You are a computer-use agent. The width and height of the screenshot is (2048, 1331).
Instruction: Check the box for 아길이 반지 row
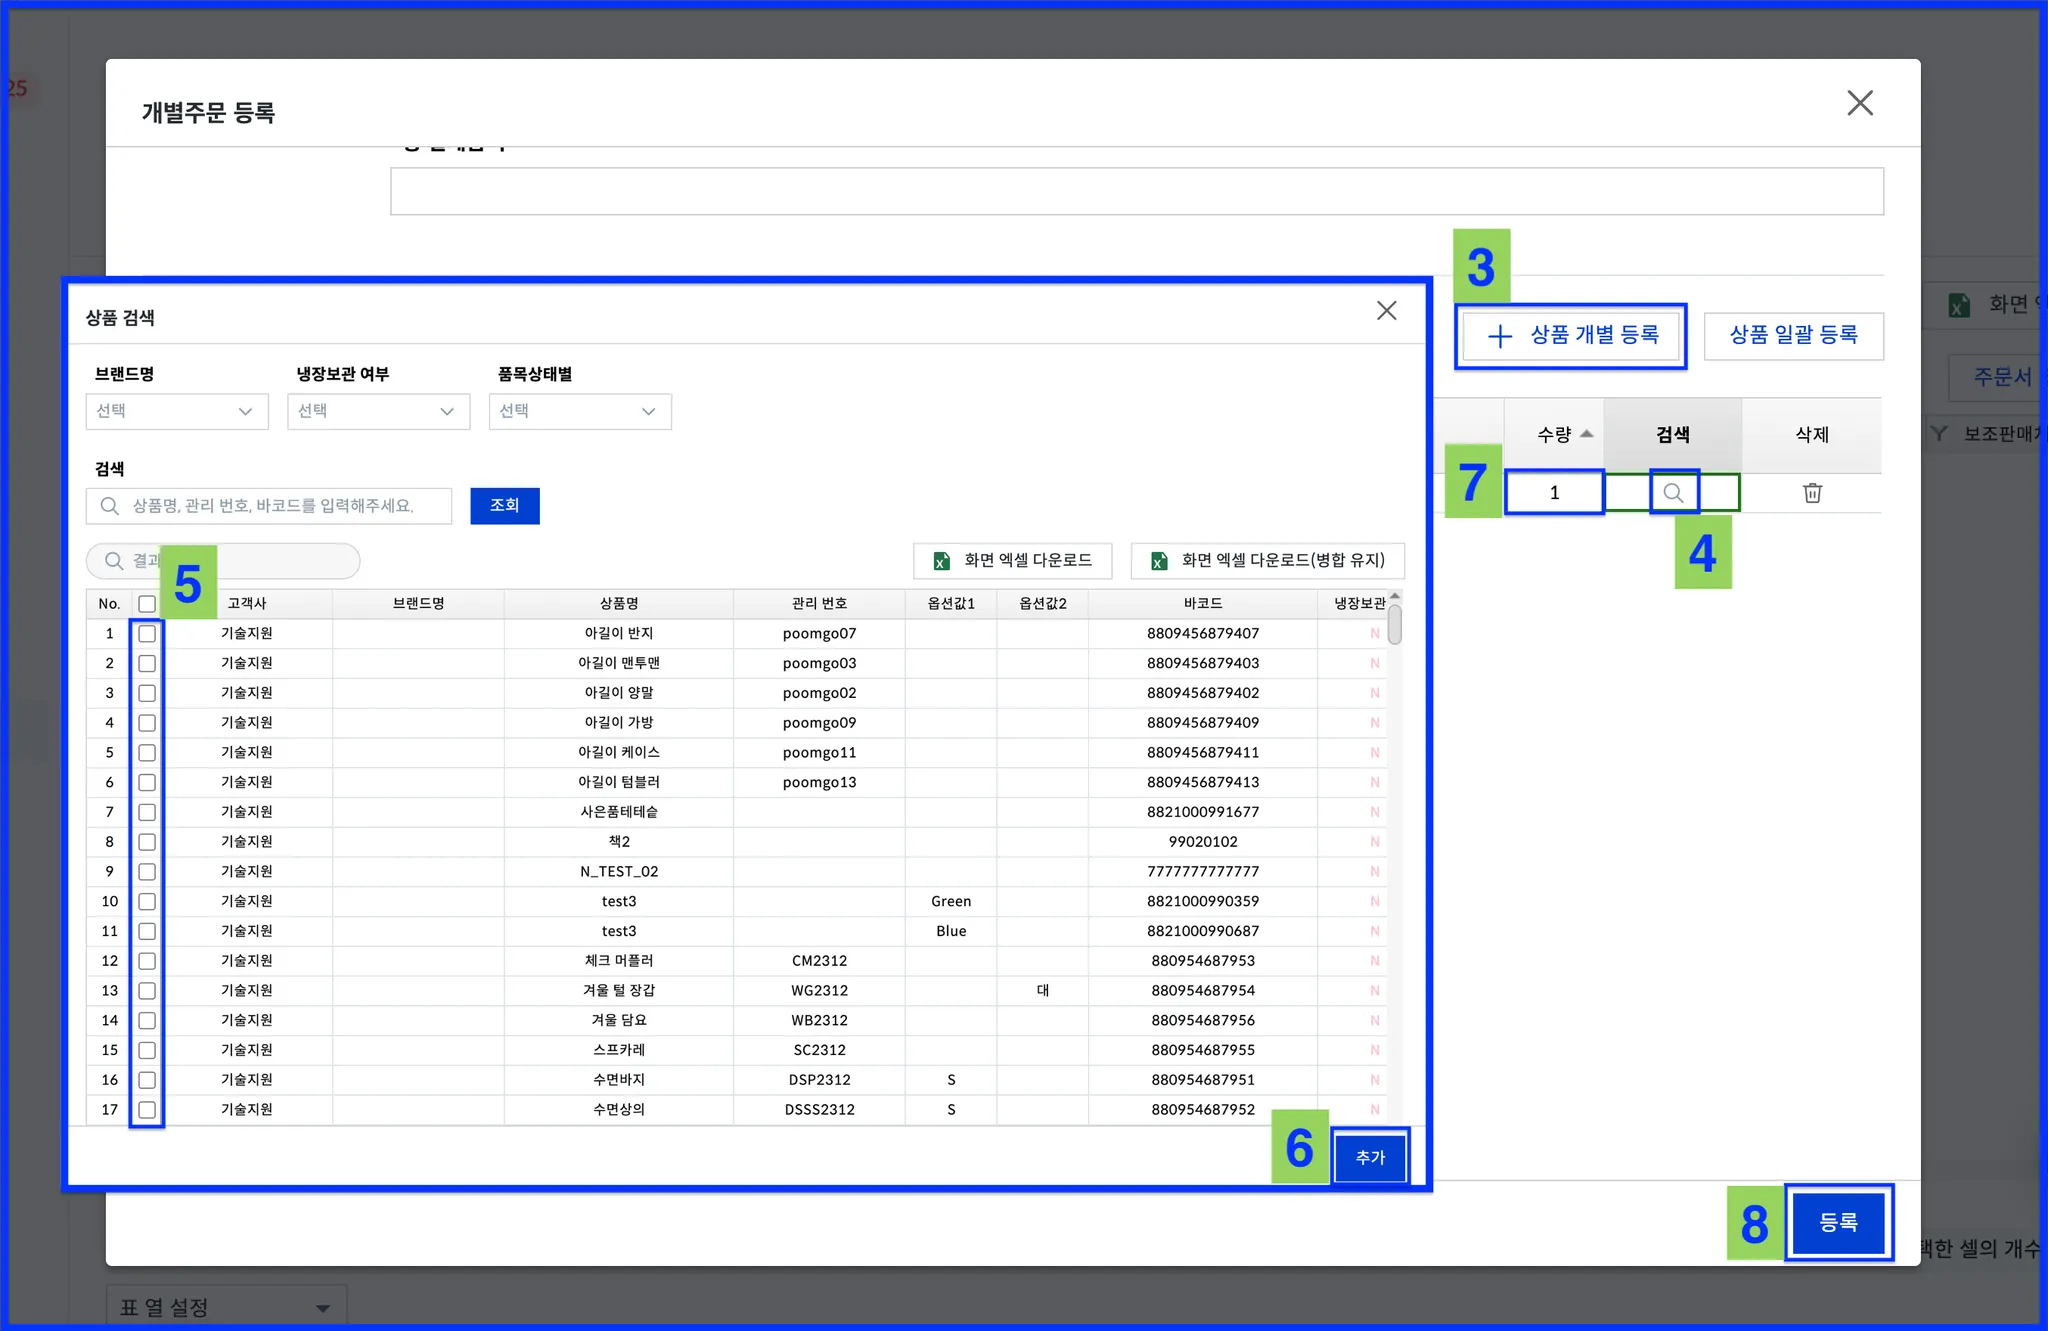[x=147, y=634]
